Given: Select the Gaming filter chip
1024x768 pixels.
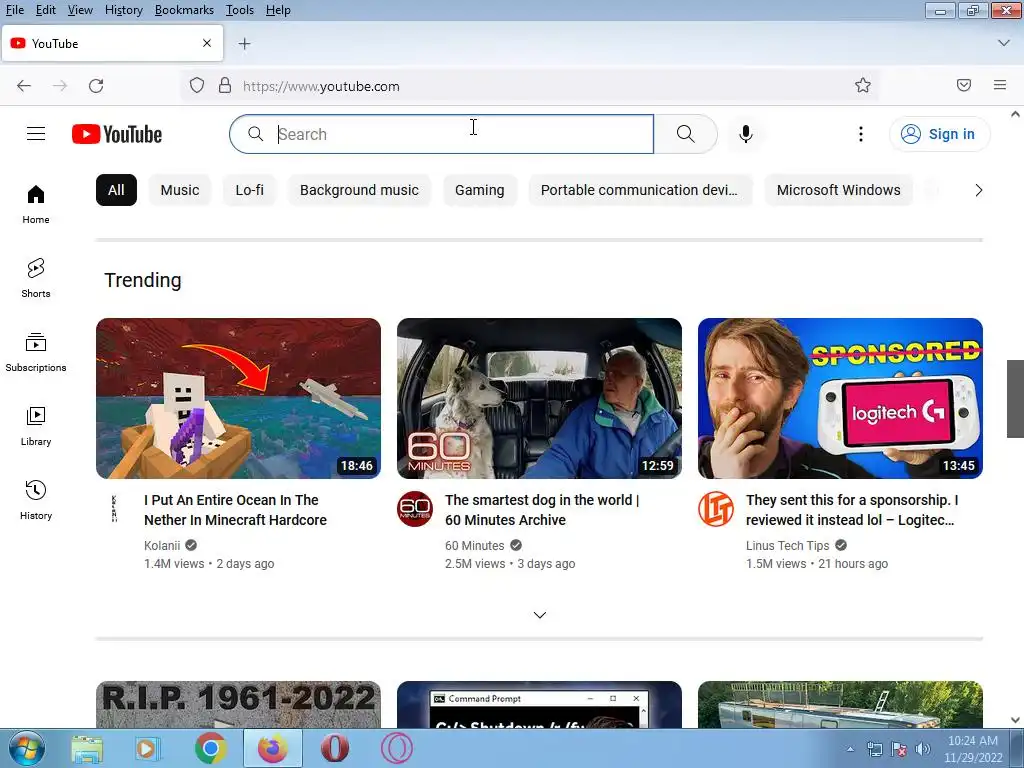Looking at the screenshot, I should pos(479,190).
